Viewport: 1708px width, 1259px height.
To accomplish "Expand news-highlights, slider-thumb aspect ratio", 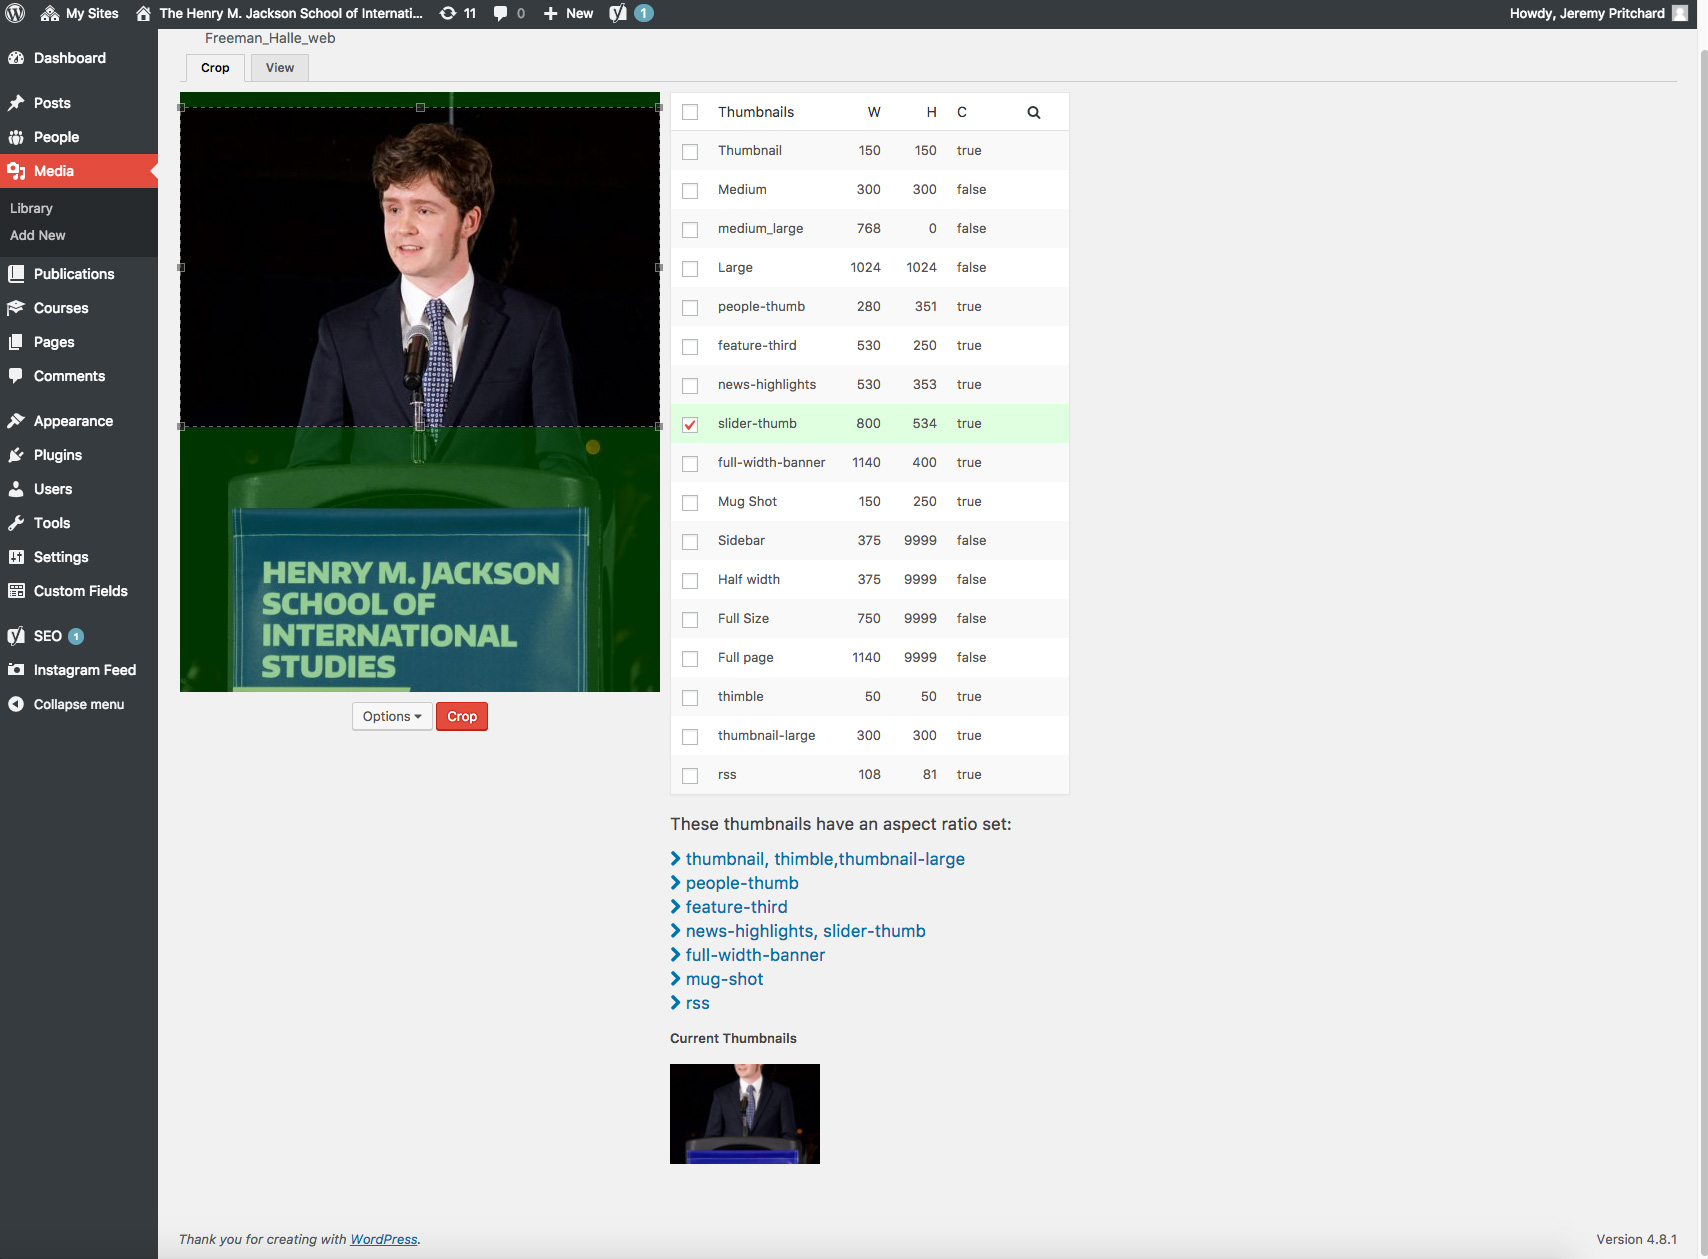I will (798, 931).
